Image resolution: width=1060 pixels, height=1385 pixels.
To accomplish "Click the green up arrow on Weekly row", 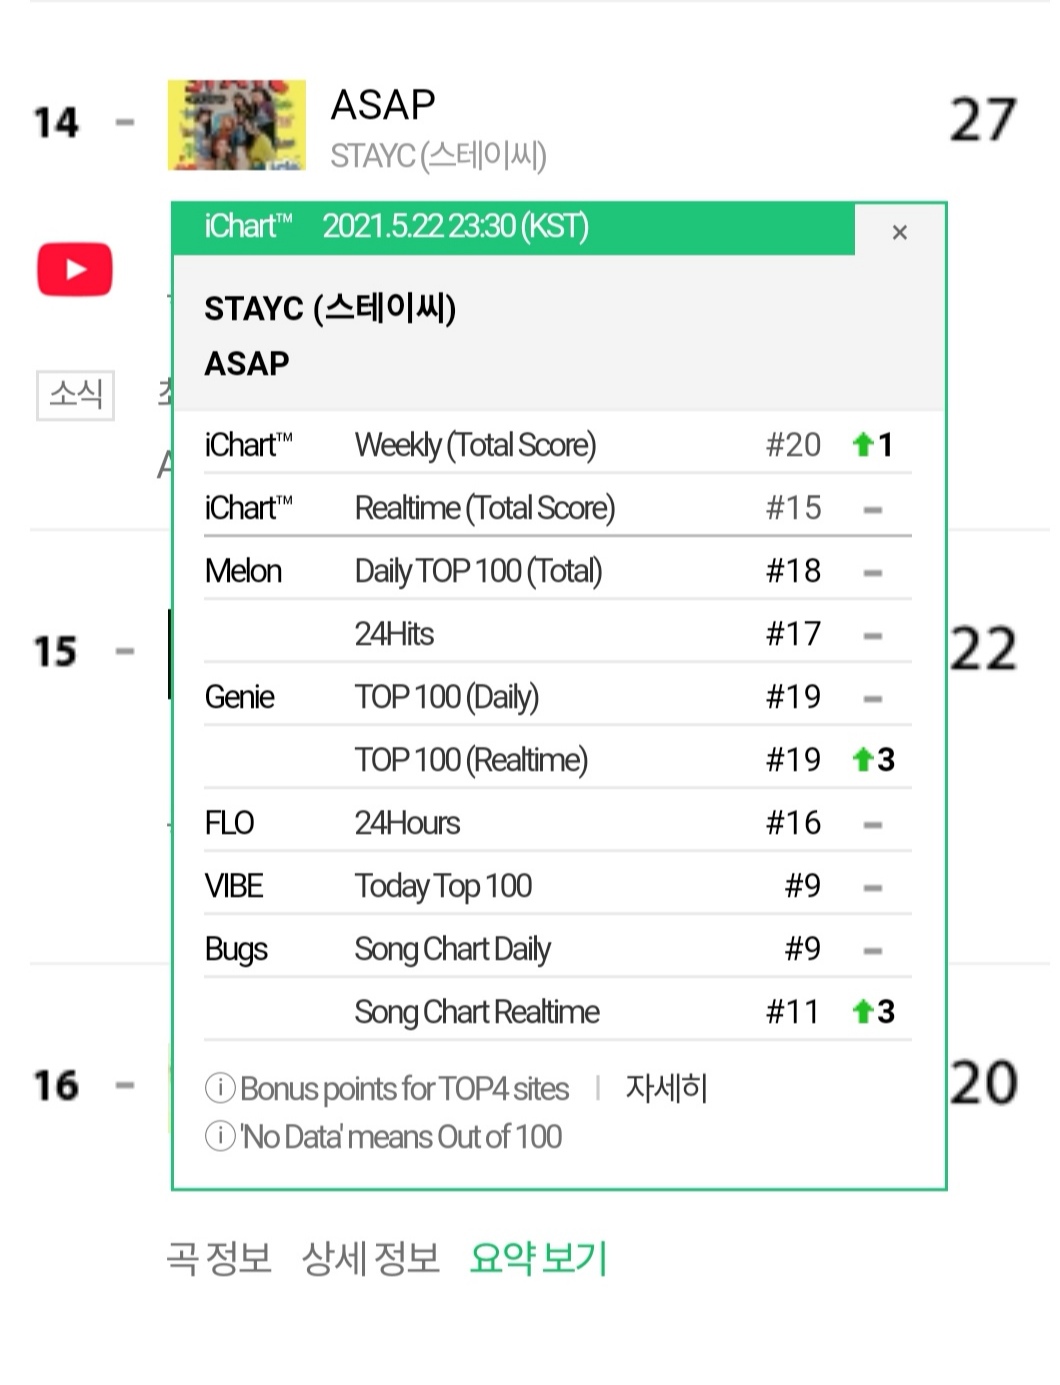I will pos(863,445).
